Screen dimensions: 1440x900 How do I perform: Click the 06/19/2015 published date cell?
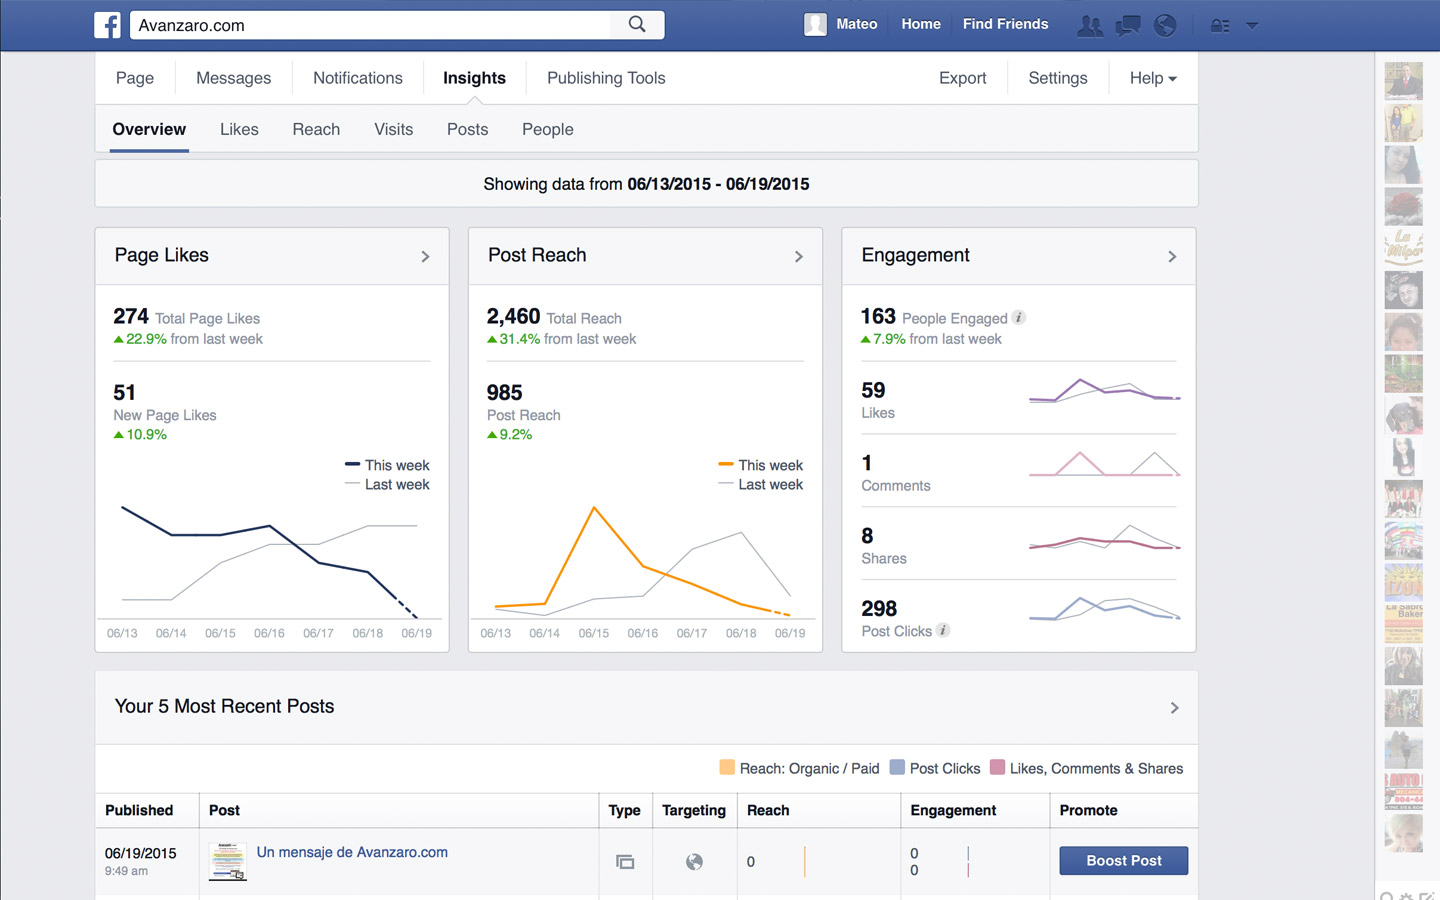tap(141, 853)
